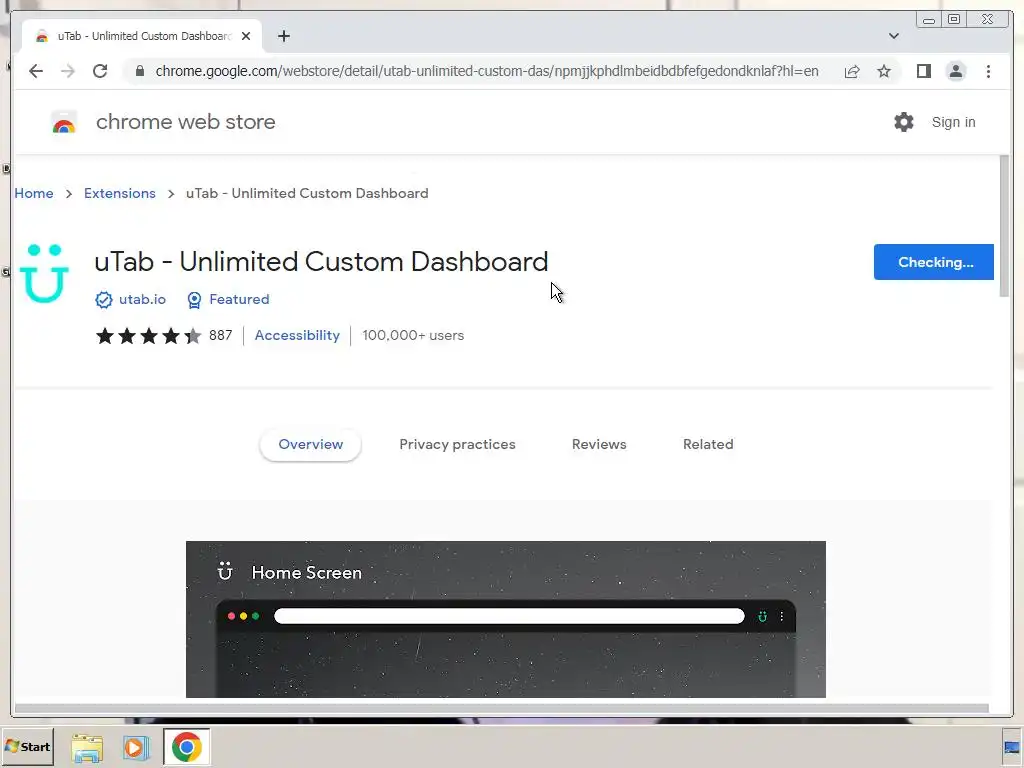Click the verified publisher badge icon

(104, 300)
